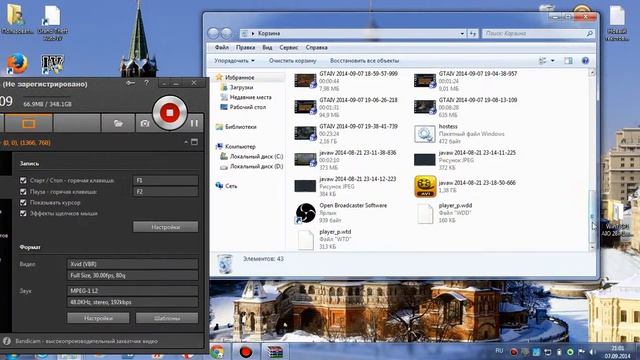
Task: Open record Settings button below checkboxes
Action: tap(165, 227)
